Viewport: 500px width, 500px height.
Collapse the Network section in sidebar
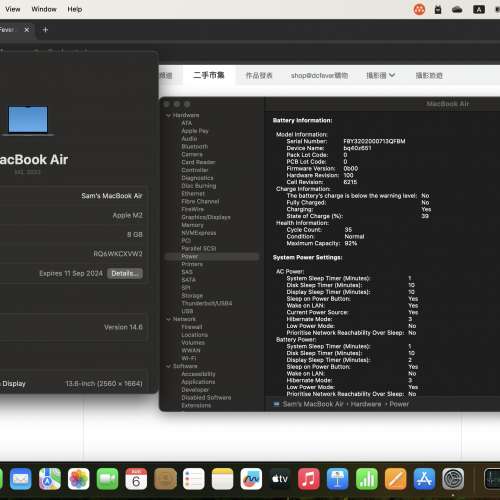click(168, 319)
